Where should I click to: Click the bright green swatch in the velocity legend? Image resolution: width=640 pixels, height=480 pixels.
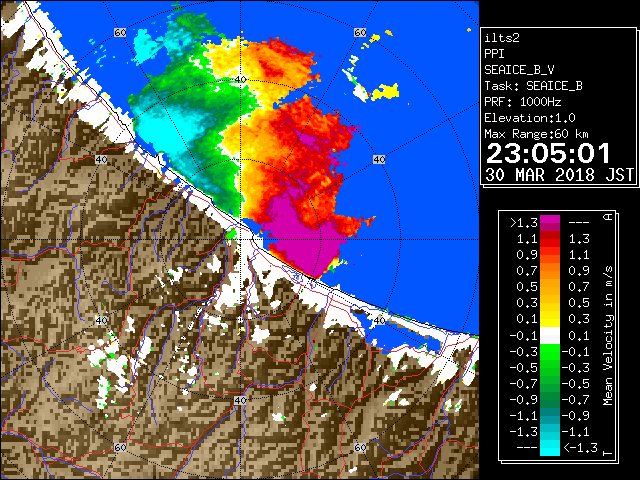coord(550,352)
